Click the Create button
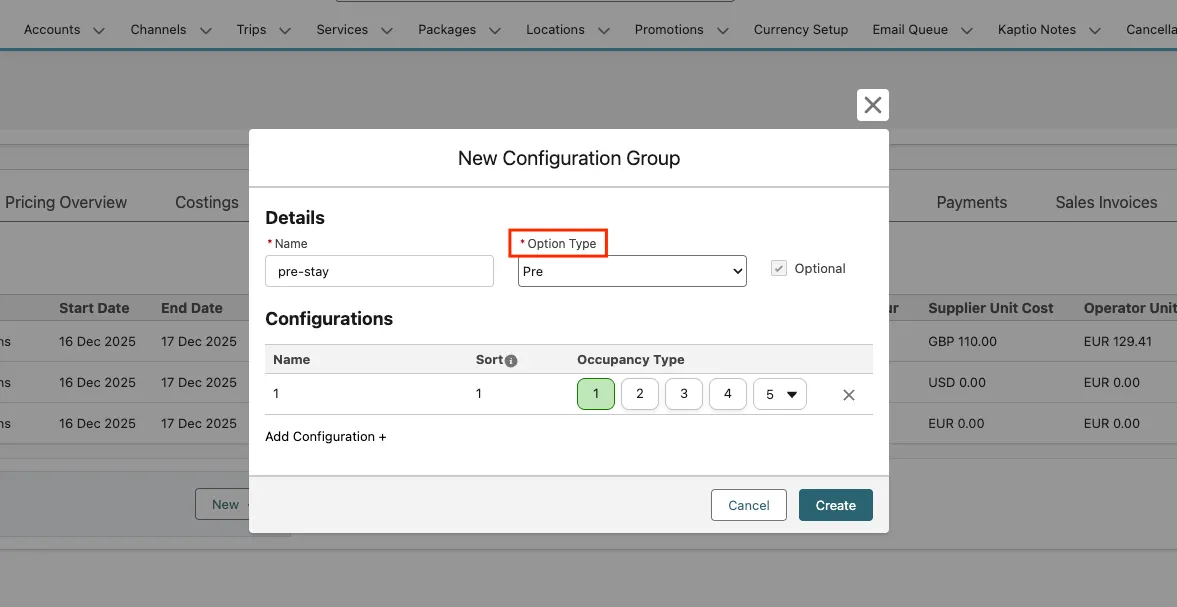This screenshot has height=607, width=1177. 835,505
